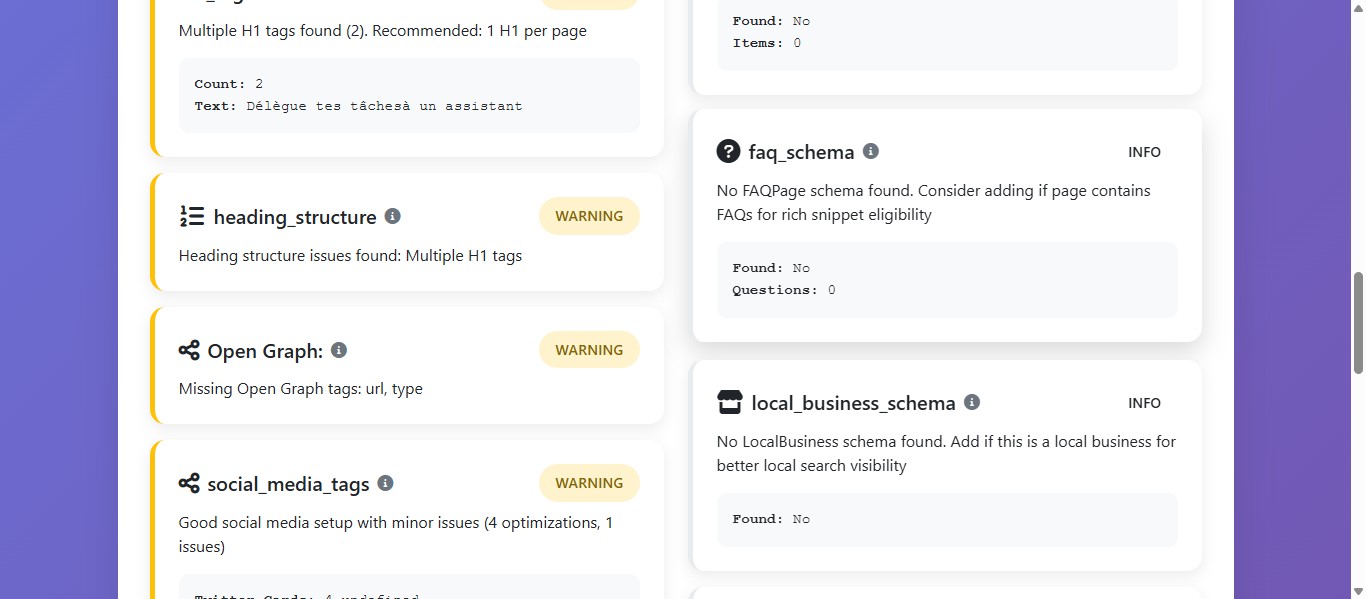Screen dimensions: 1366x599
Task: Click the WARNING badge on social_media_tags
Action: [x=589, y=483]
